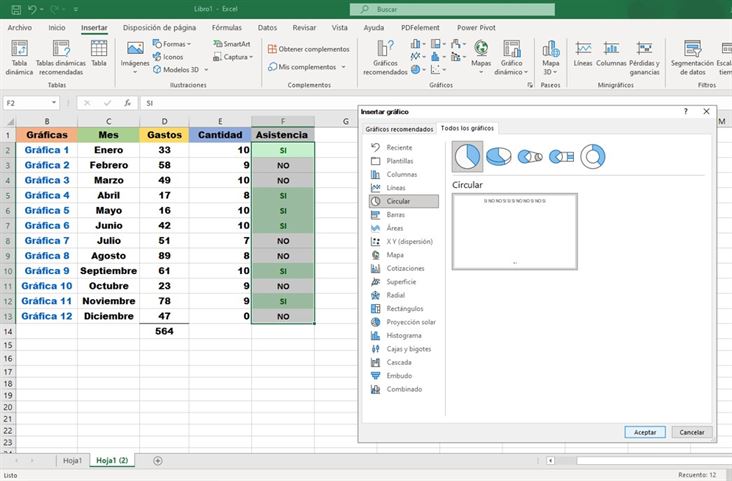Click the Circular chart preview thumbnail
Viewport: 732px width, 481px height.
[514, 232]
